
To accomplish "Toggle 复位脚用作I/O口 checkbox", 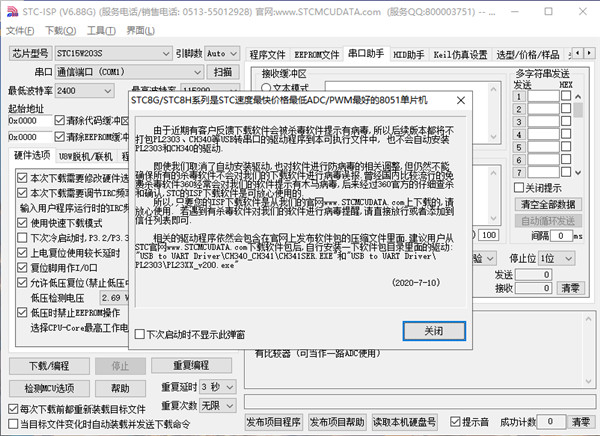I will coord(22,268).
